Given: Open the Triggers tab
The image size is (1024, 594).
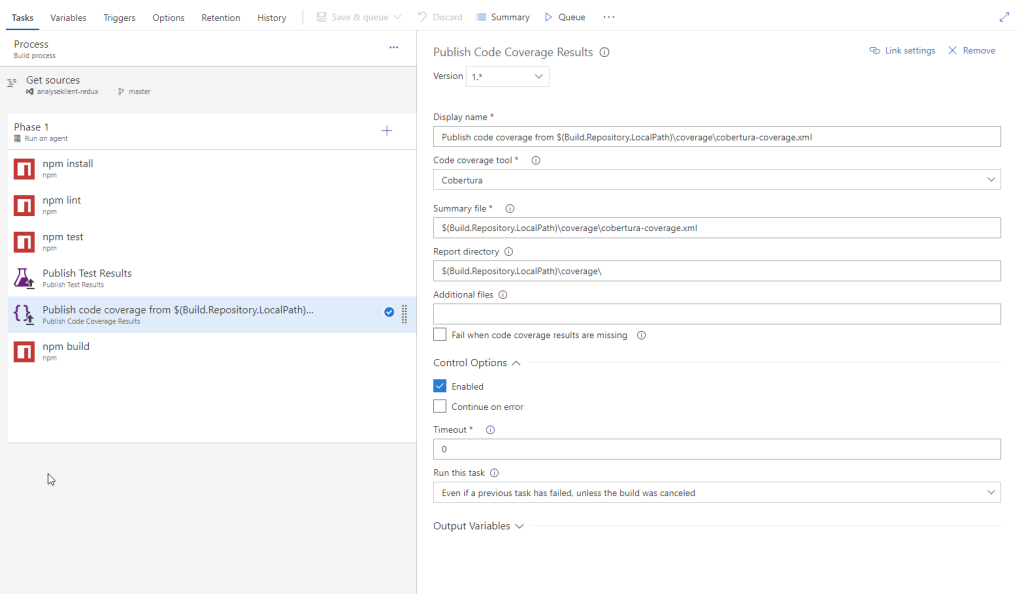Looking at the screenshot, I should click(119, 17).
